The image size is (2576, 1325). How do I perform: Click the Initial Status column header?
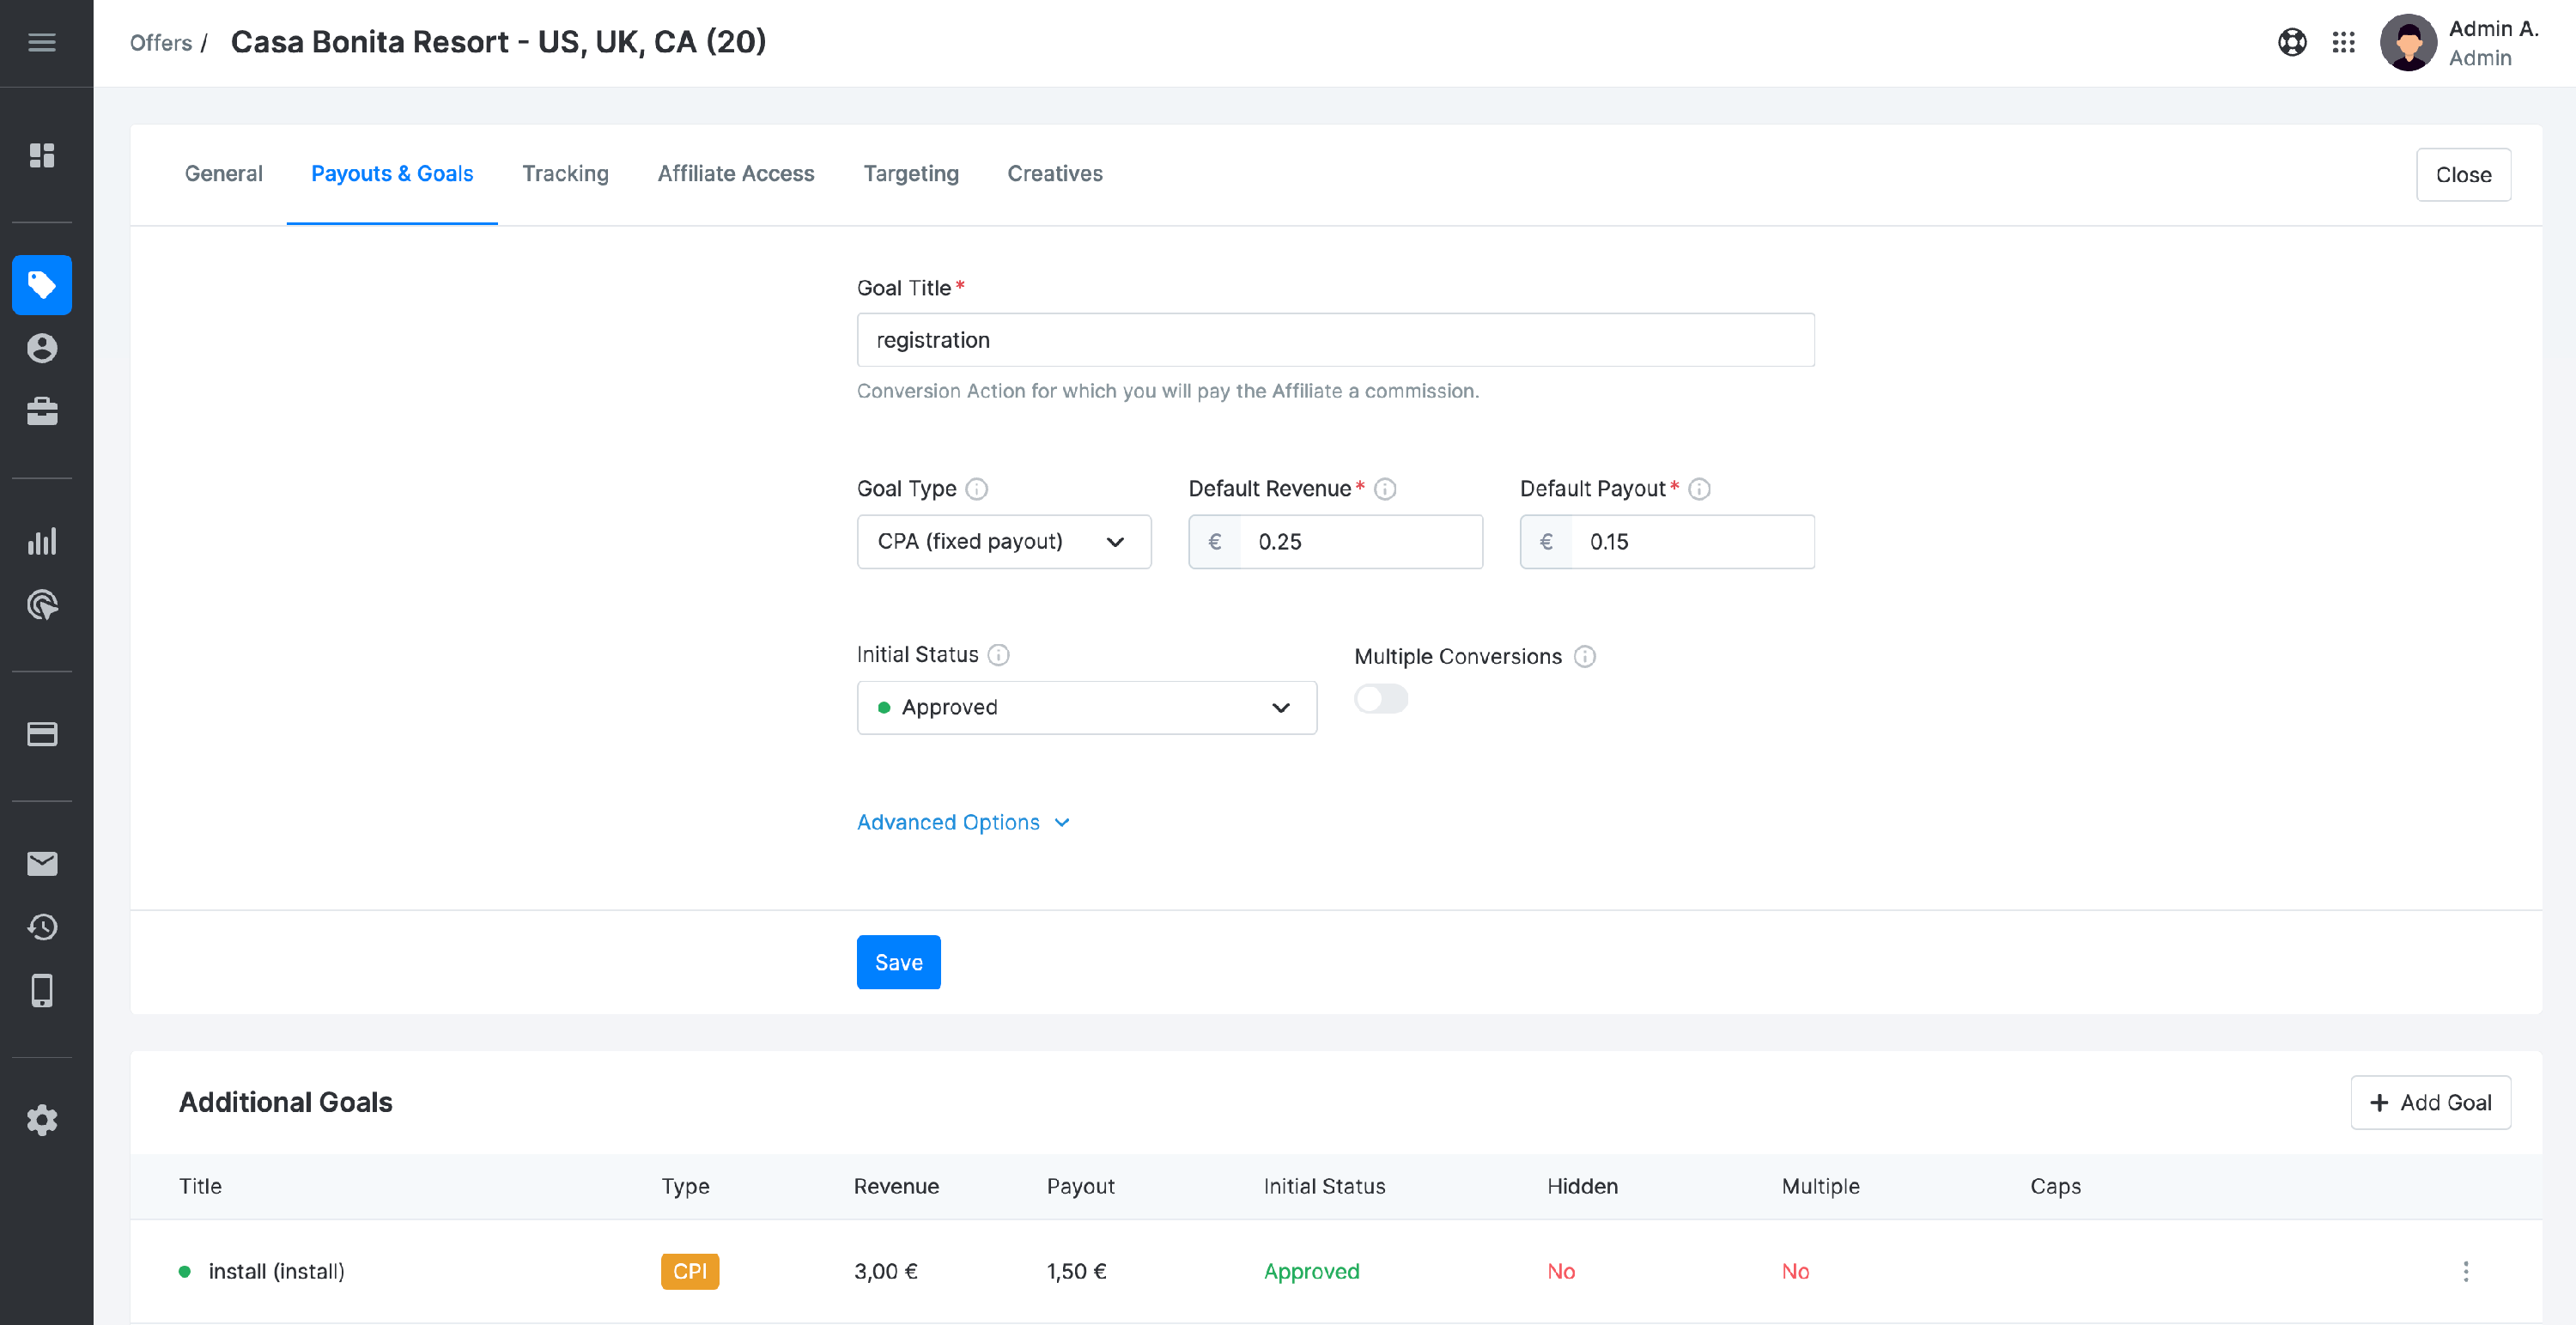click(x=1324, y=1186)
